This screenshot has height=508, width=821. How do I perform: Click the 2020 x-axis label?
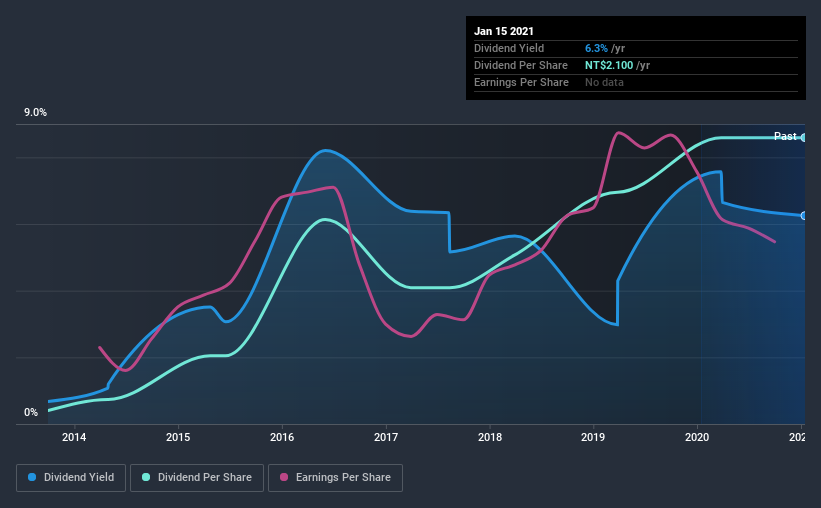(x=697, y=437)
